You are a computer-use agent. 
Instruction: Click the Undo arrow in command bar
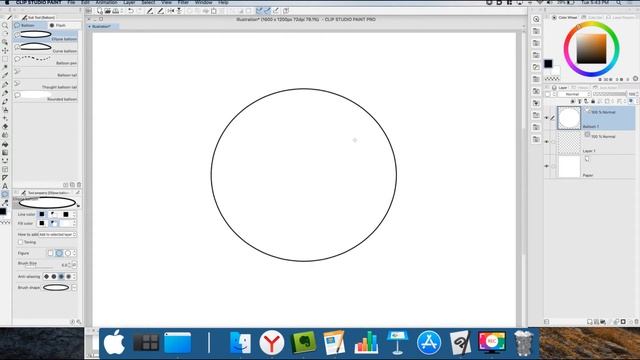pyautogui.click(x=131, y=11)
